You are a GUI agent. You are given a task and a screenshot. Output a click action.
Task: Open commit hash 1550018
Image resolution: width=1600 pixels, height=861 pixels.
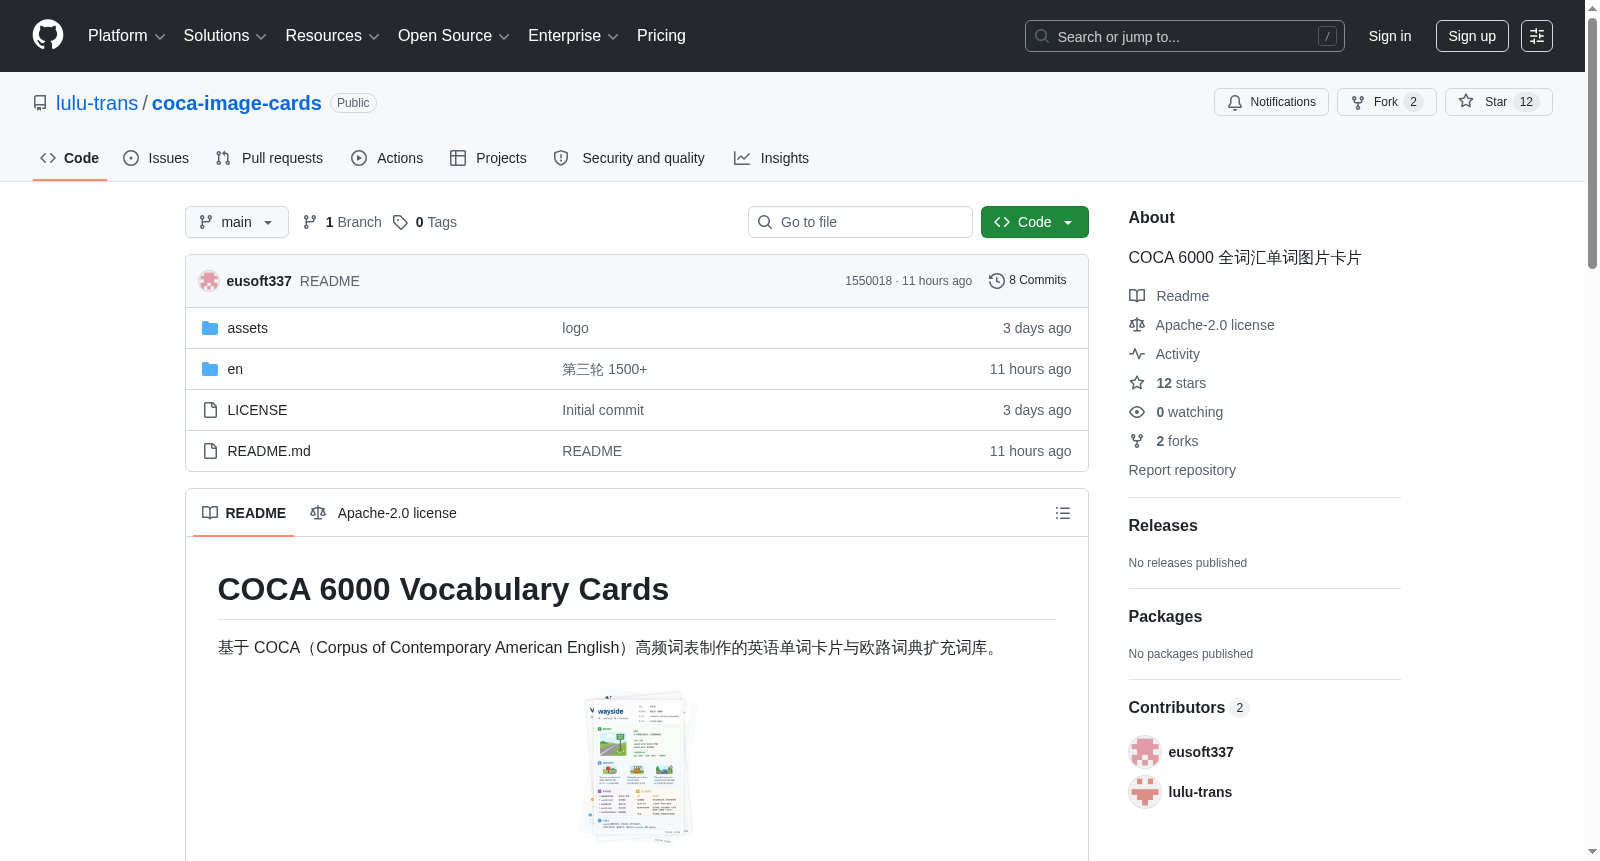868,281
